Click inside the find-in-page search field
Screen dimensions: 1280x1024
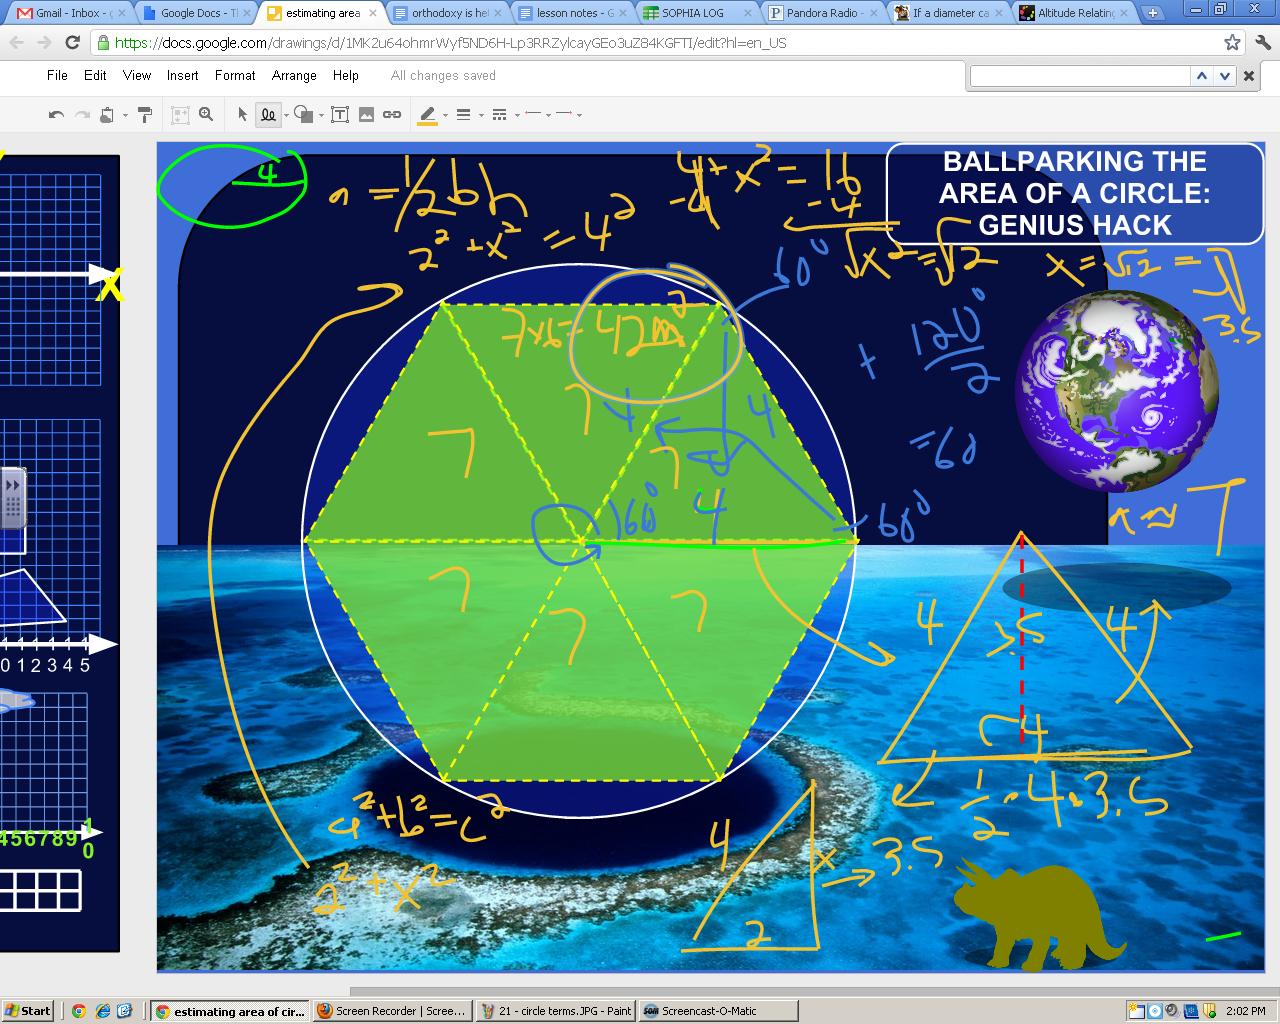1080,76
